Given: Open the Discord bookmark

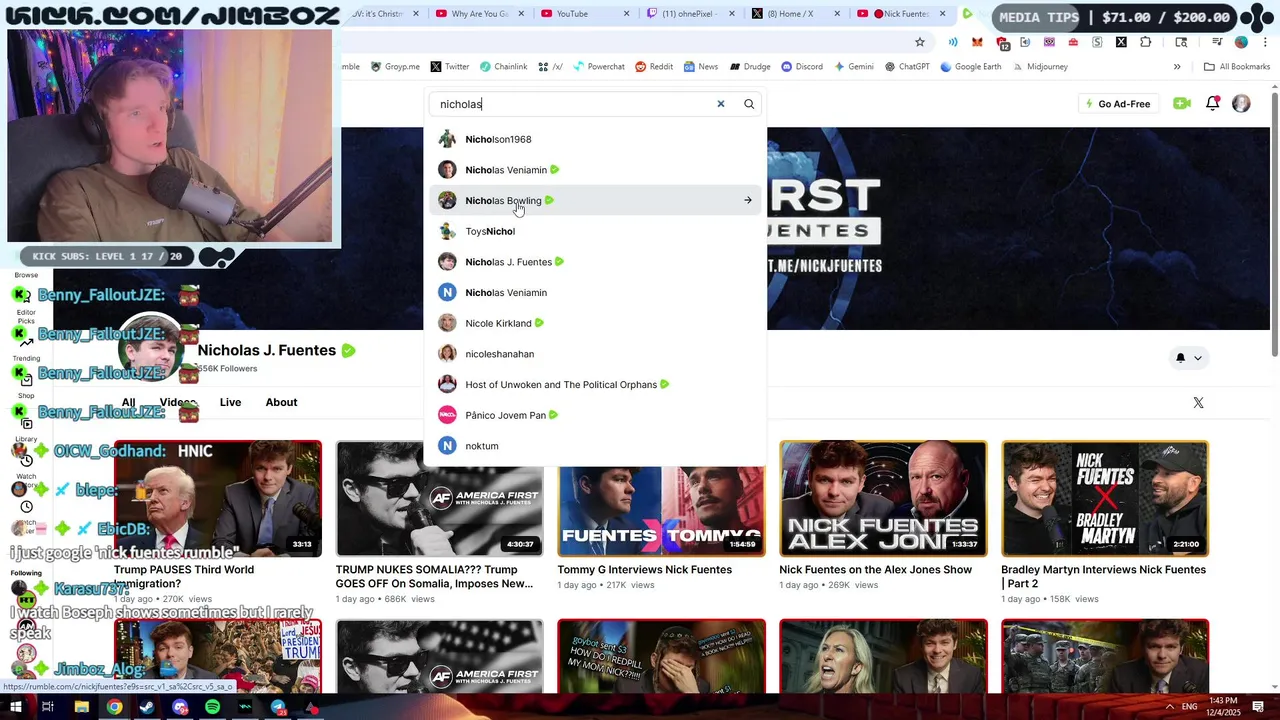Looking at the screenshot, I should click(802, 67).
